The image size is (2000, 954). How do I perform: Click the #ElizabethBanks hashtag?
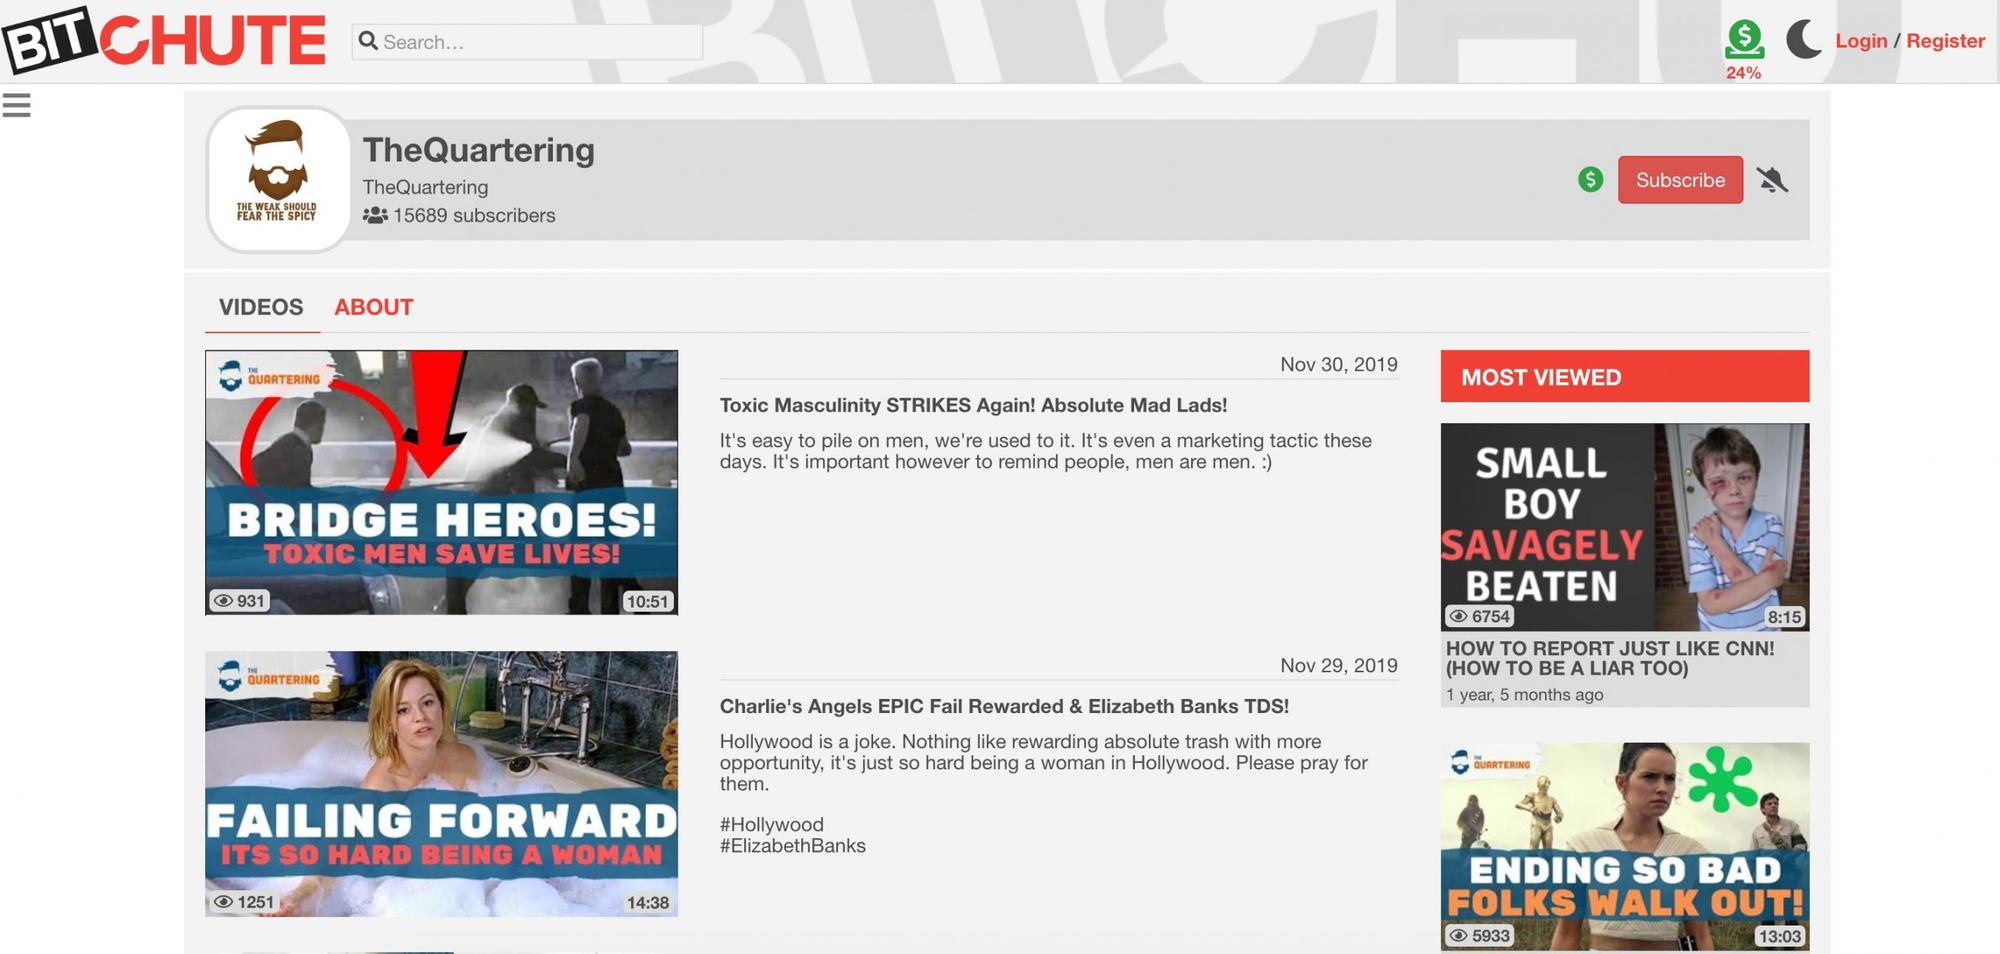click(x=793, y=846)
